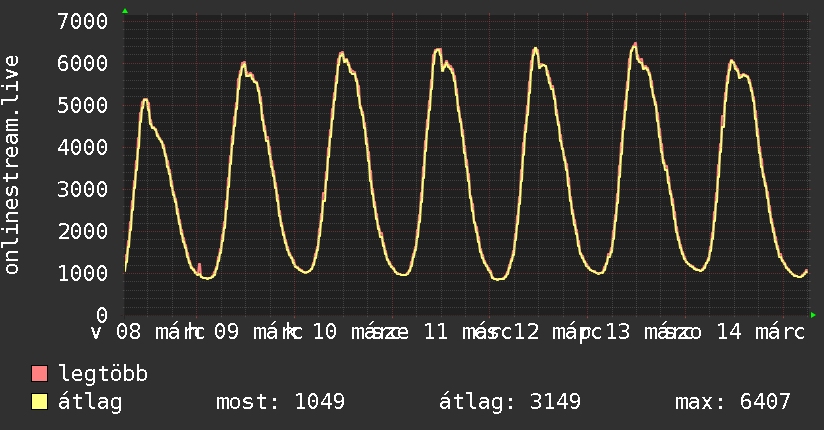Click the small red spike near 1000
Viewport: 824px width, 430px height.
click(199, 266)
